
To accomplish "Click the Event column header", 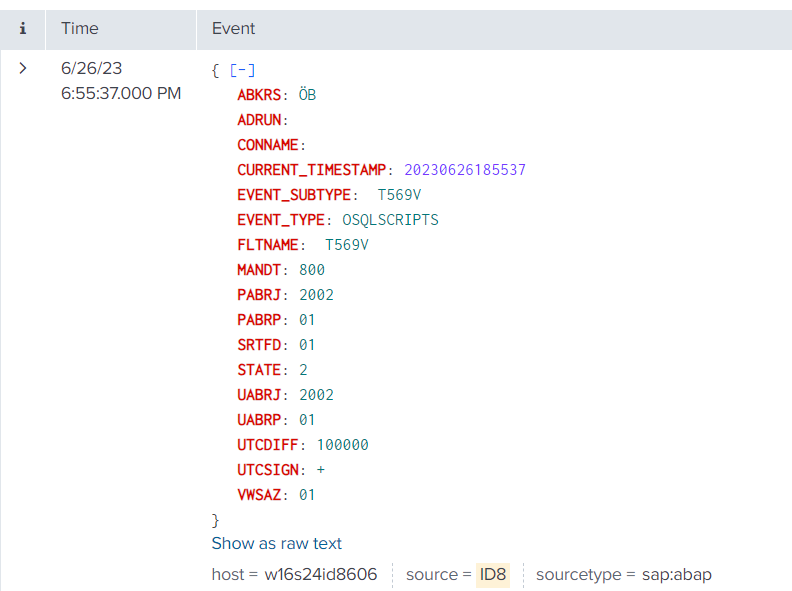I will (233, 29).
